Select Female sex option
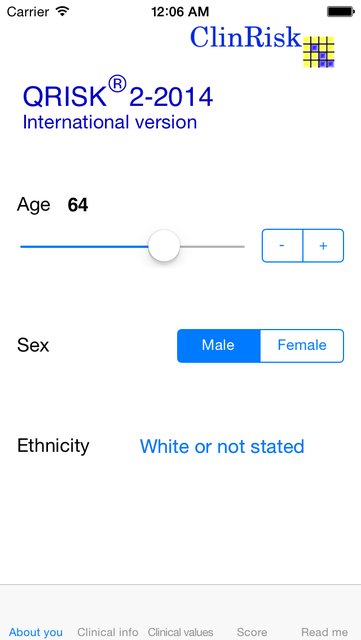361x640 pixels. click(x=302, y=346)
